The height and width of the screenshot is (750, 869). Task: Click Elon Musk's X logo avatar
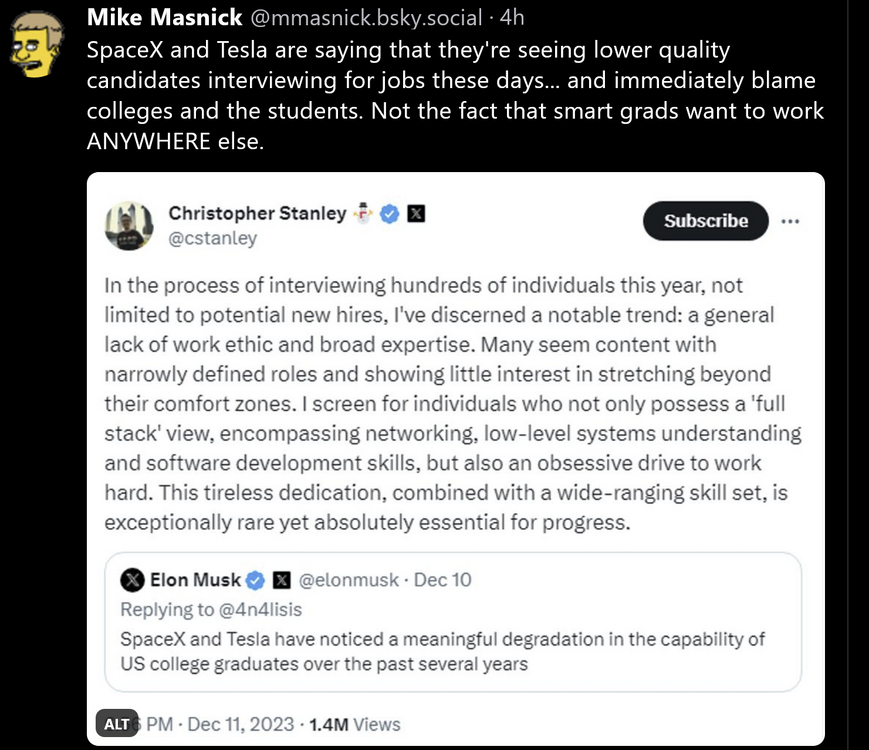[133, 580]
